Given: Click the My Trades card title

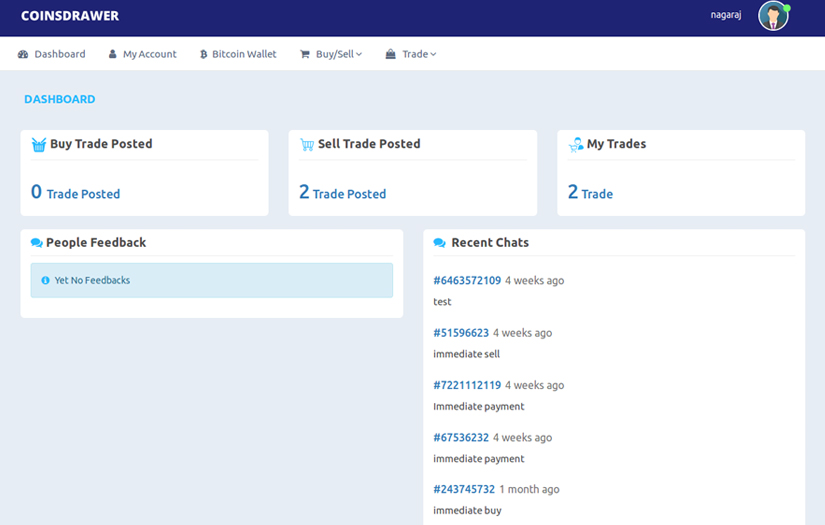Looking at the screenshot, I should [x=616, y=144].
